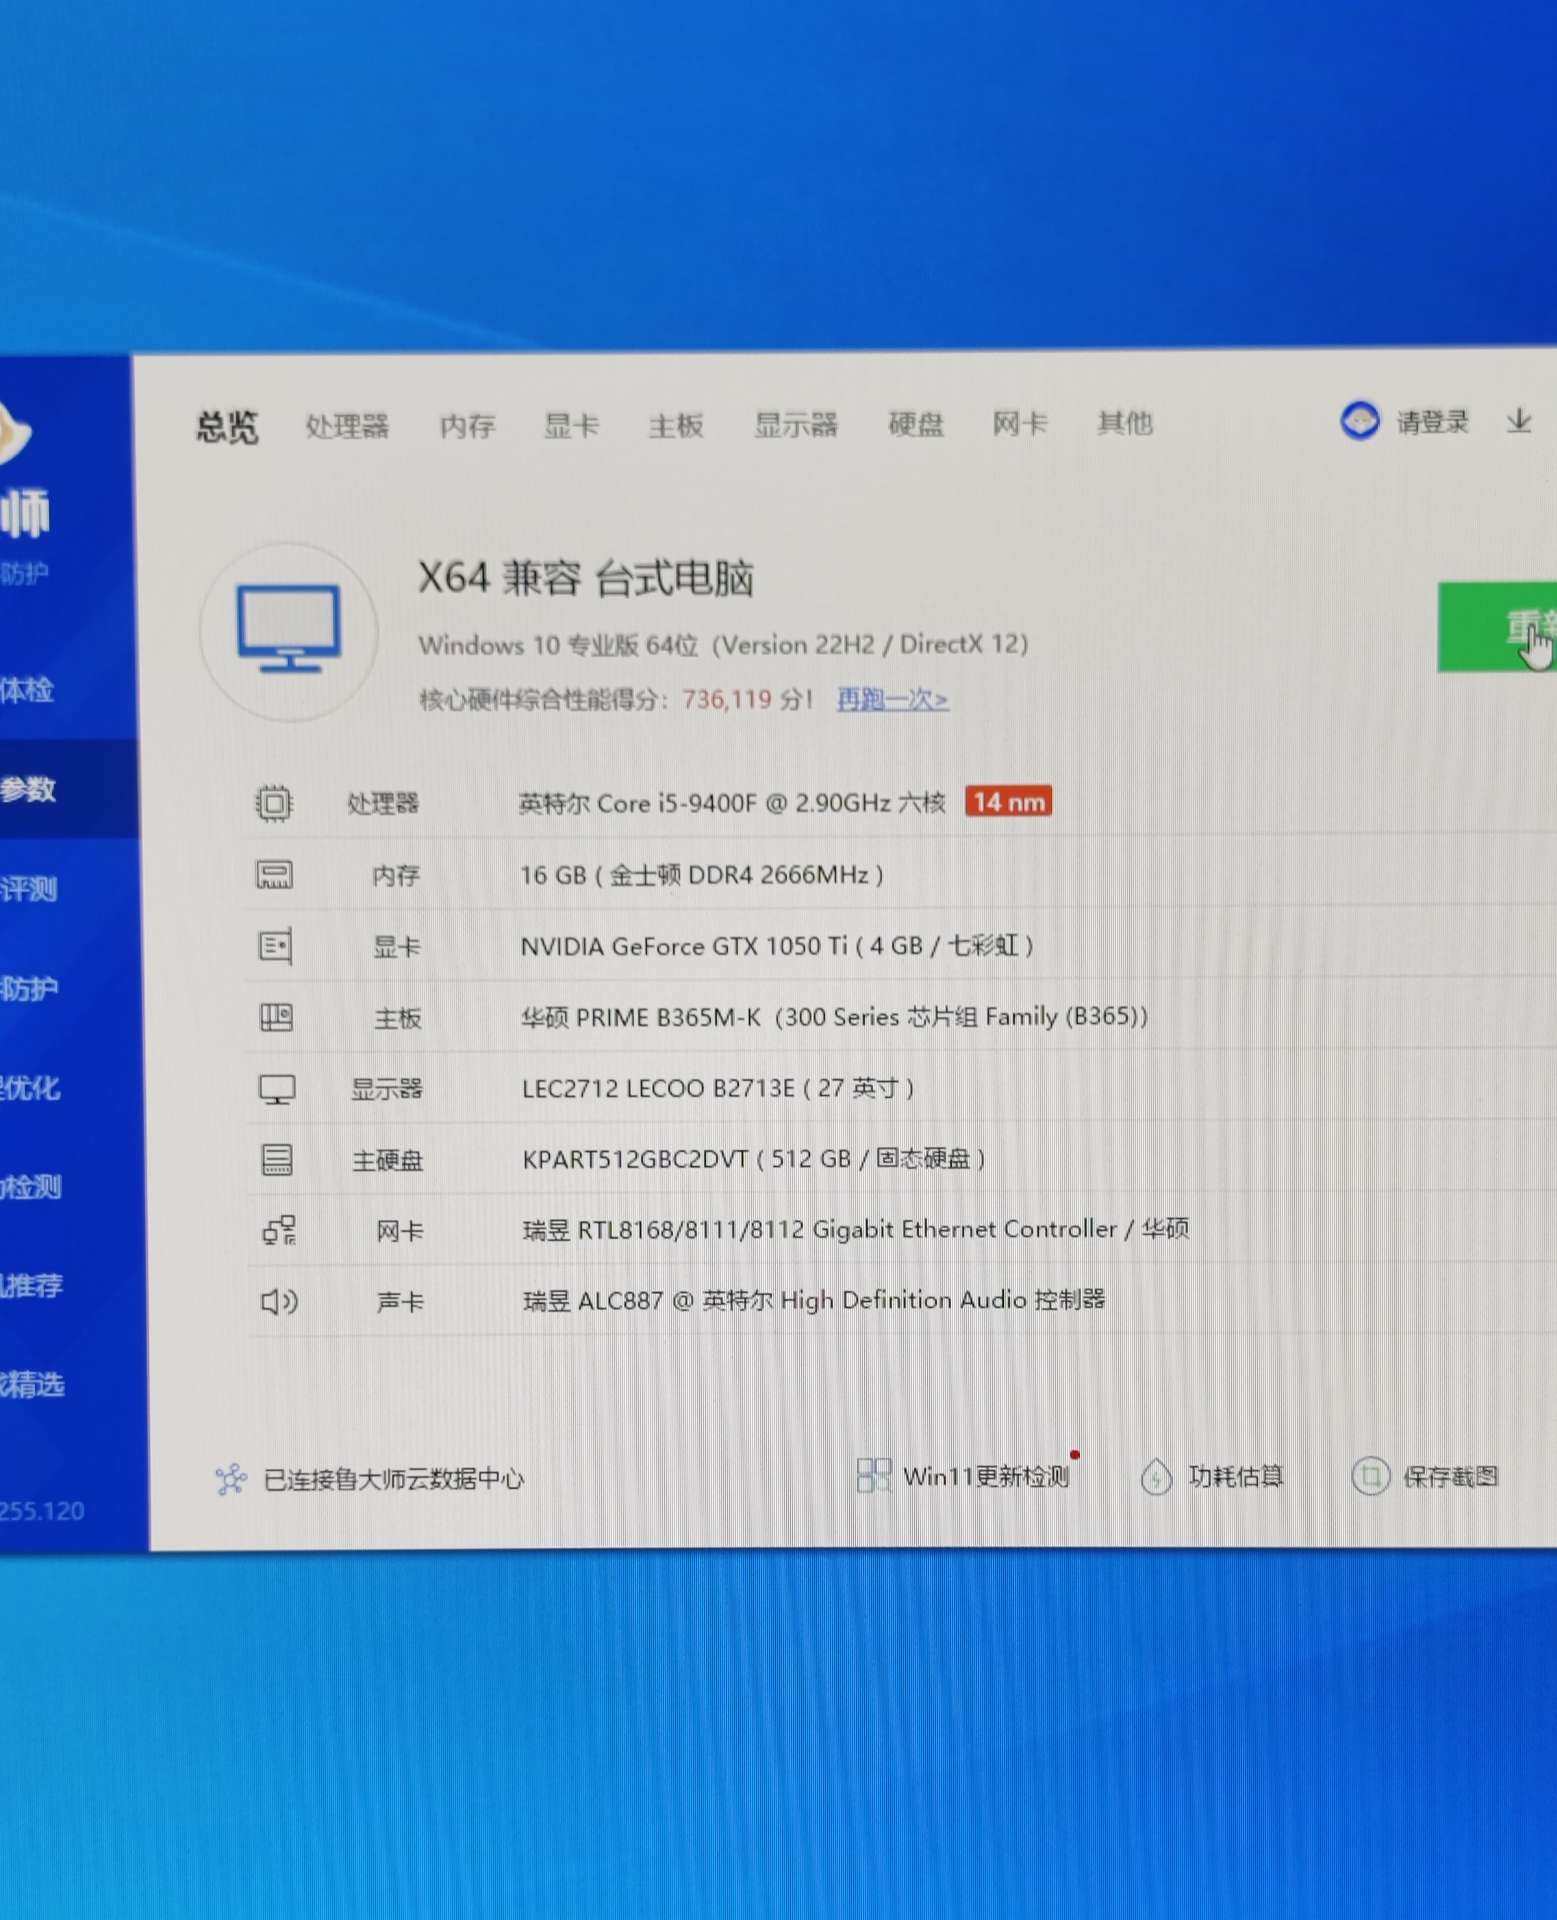This screenshot has width=1557, height=1920.
Task: Select the Core i5-9400F processor text
Action: 732,803
